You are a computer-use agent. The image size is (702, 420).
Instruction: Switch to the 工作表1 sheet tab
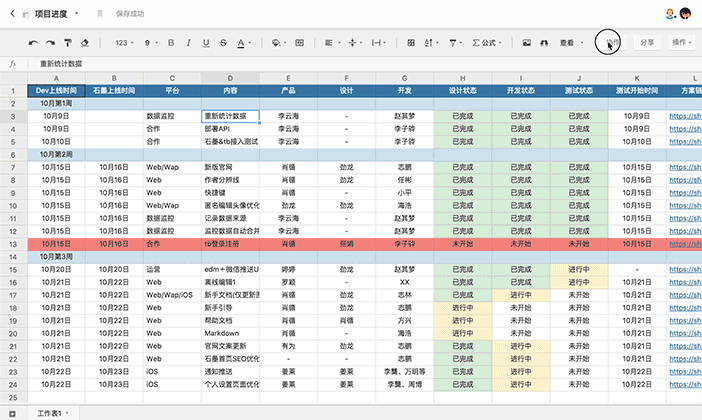click(x=52, y=412)
